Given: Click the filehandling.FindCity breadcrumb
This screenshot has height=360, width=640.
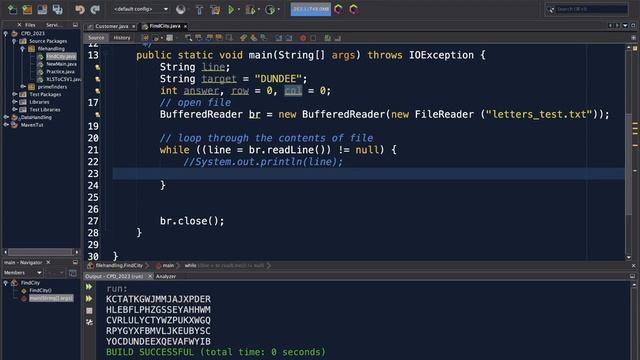Looking at the screenshot, I should (119, 266).
